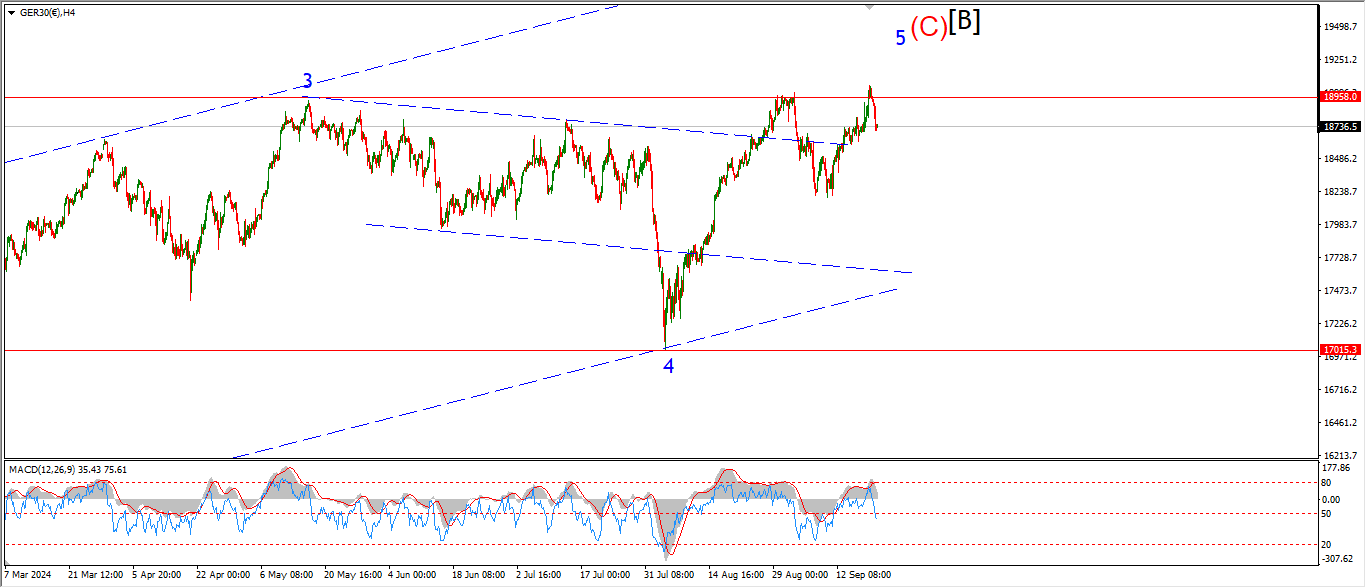
Task: Click the 12 Sep 08:00 date label
Action: [864, 575]
